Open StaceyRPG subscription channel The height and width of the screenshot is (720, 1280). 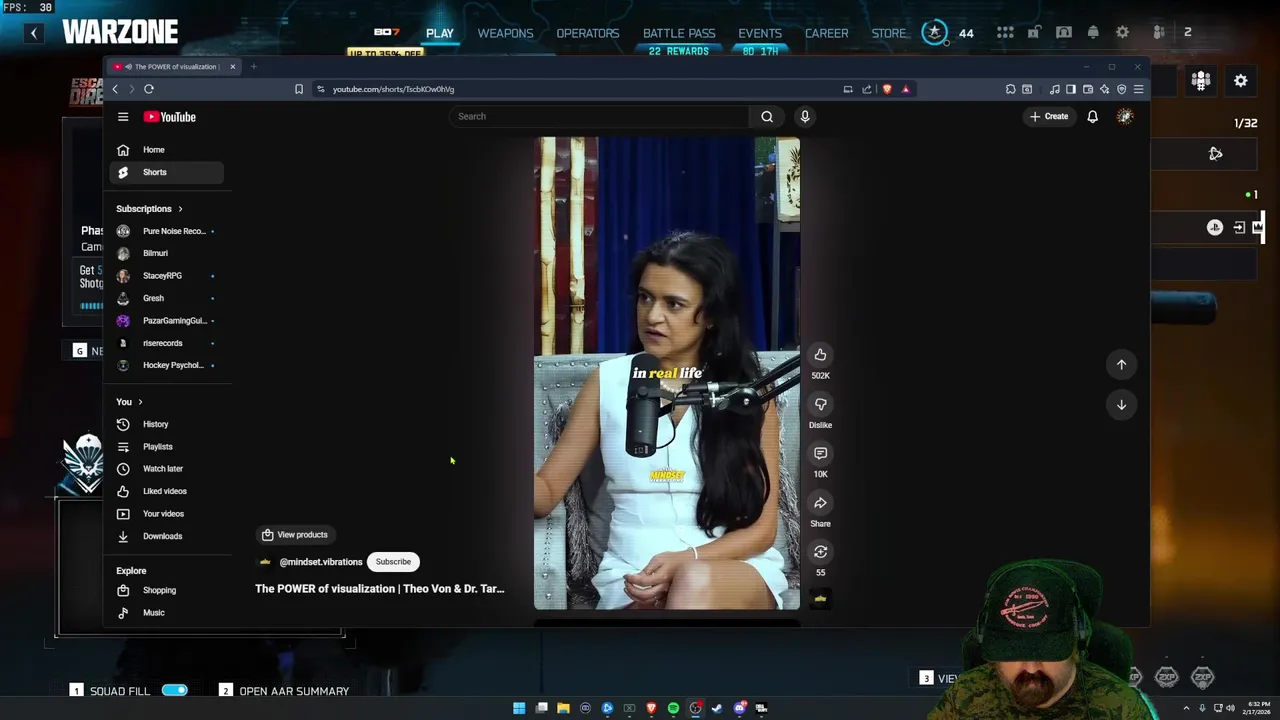pyautogui.click(x=166, y=276)
